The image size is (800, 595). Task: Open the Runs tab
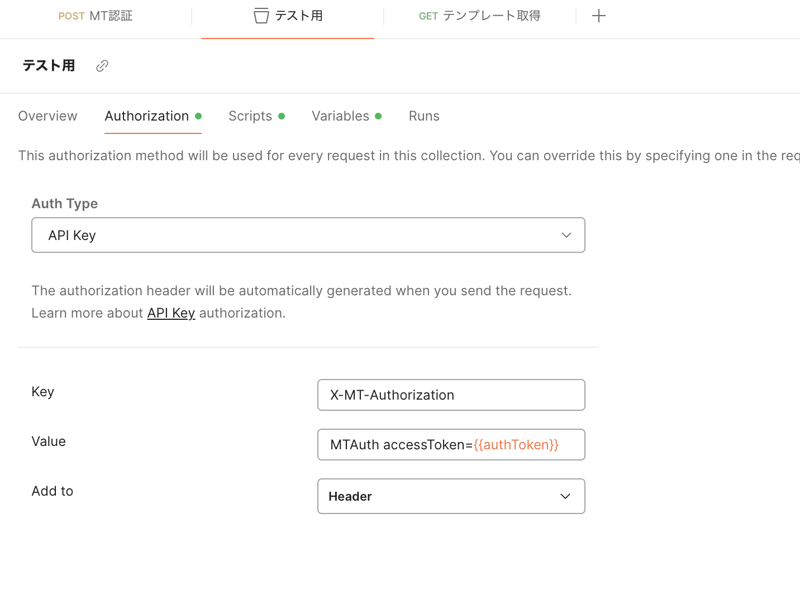[424, 116]
